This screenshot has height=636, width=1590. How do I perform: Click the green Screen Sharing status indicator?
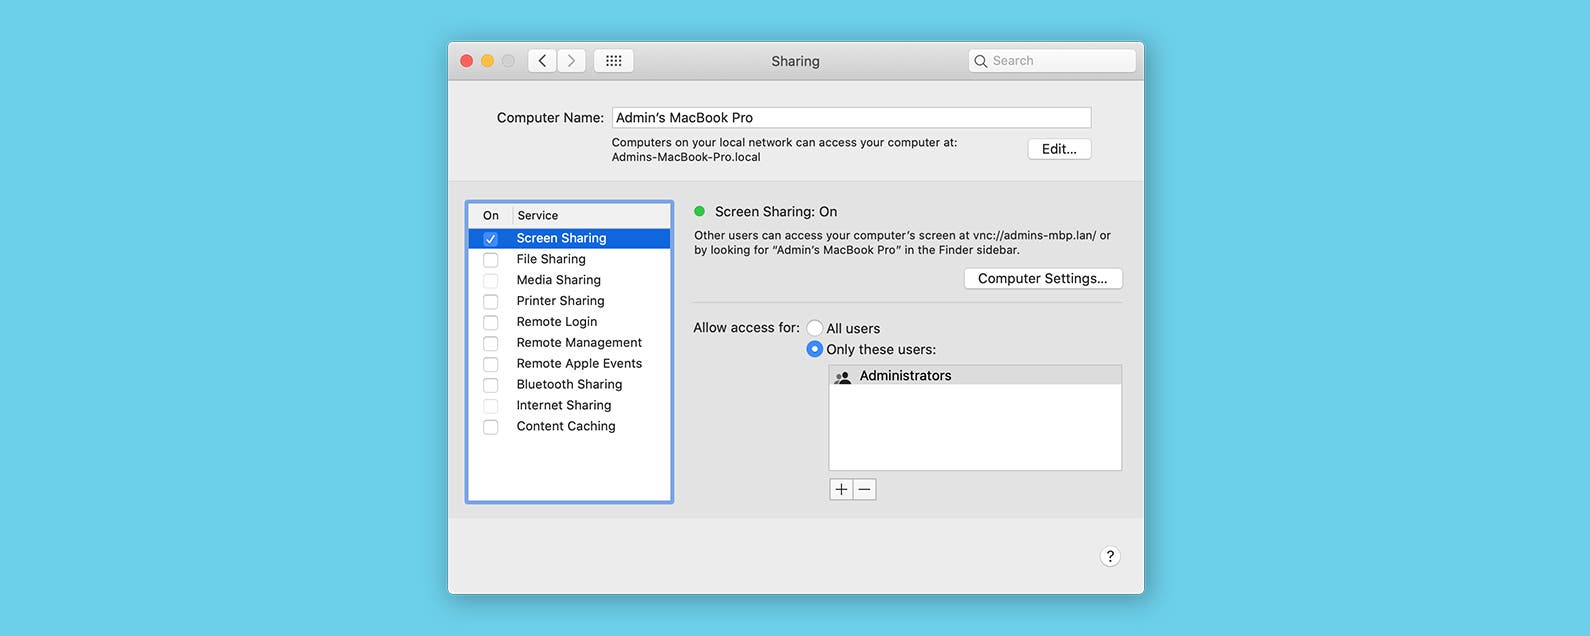tap(700, 211)
